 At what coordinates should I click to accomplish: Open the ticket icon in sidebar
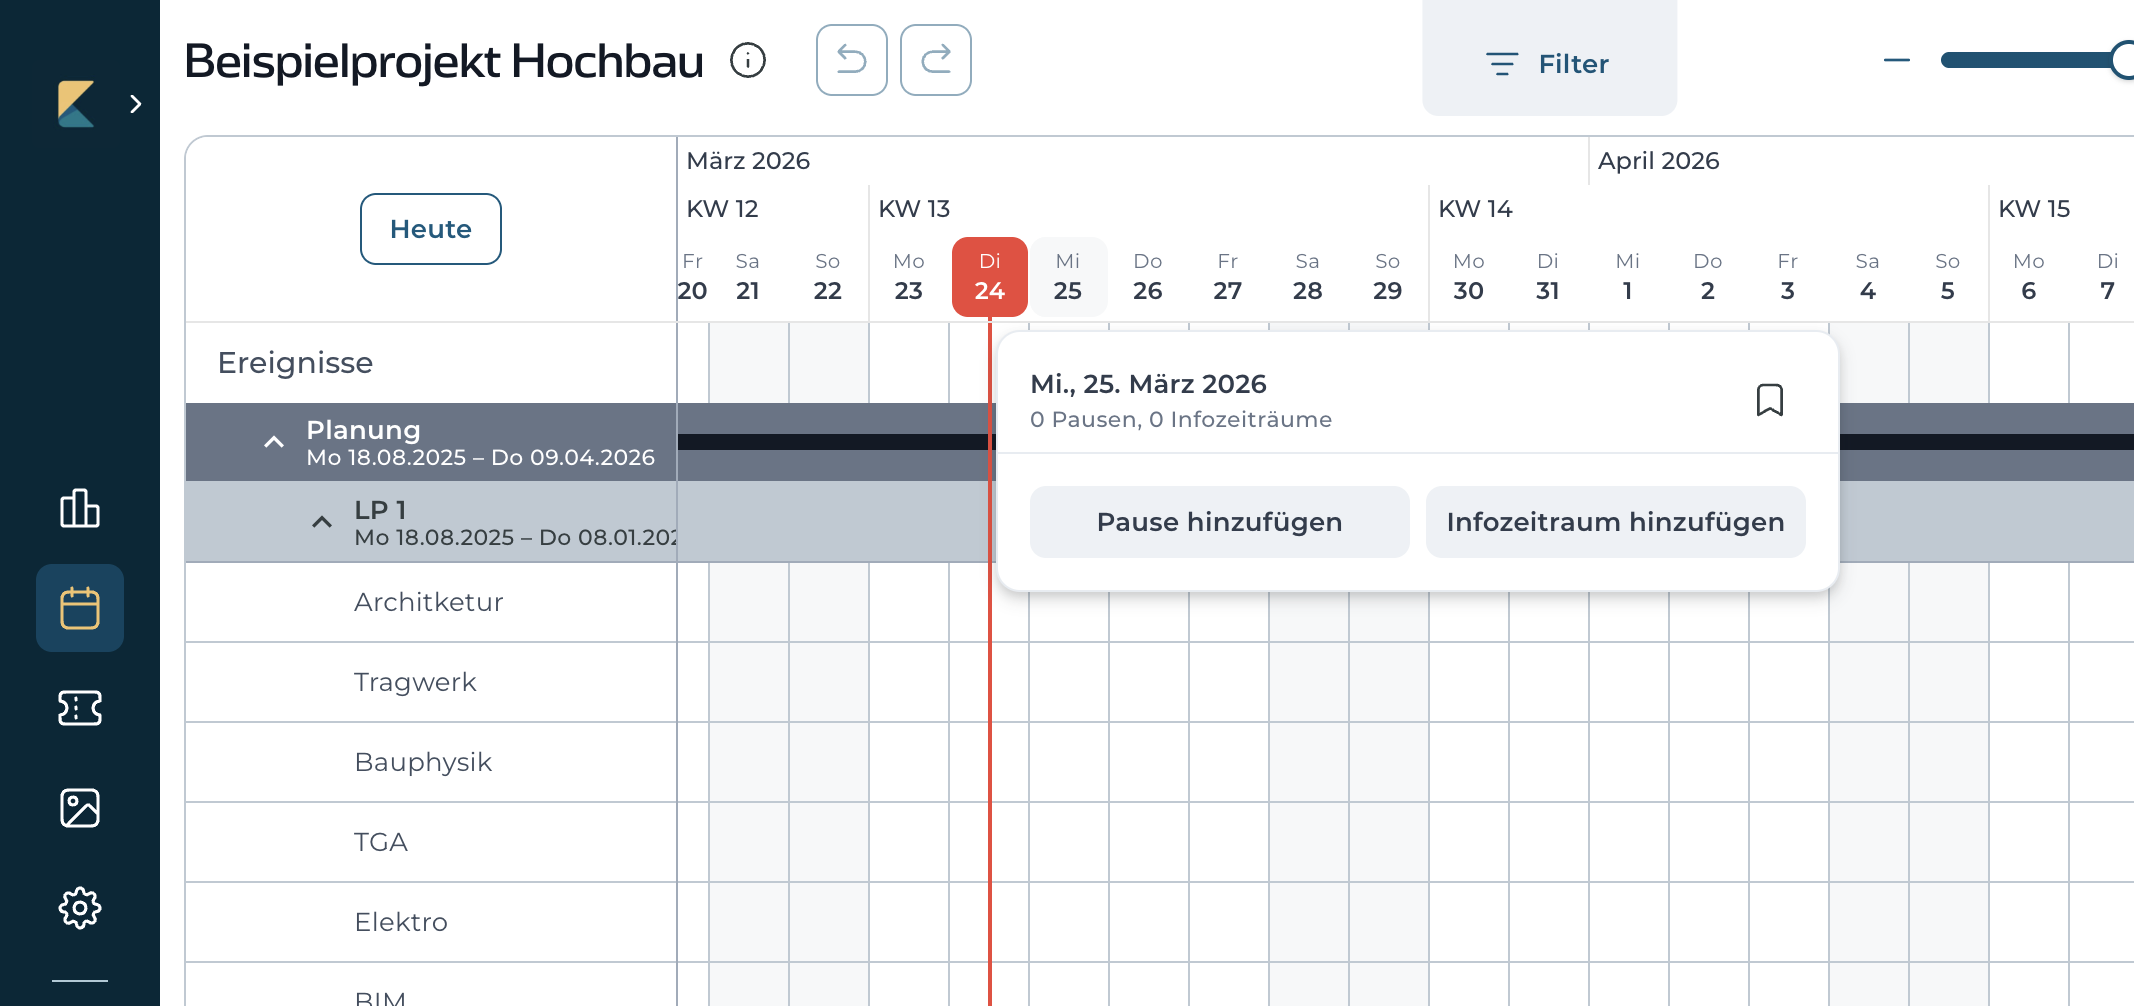[80, 708]
